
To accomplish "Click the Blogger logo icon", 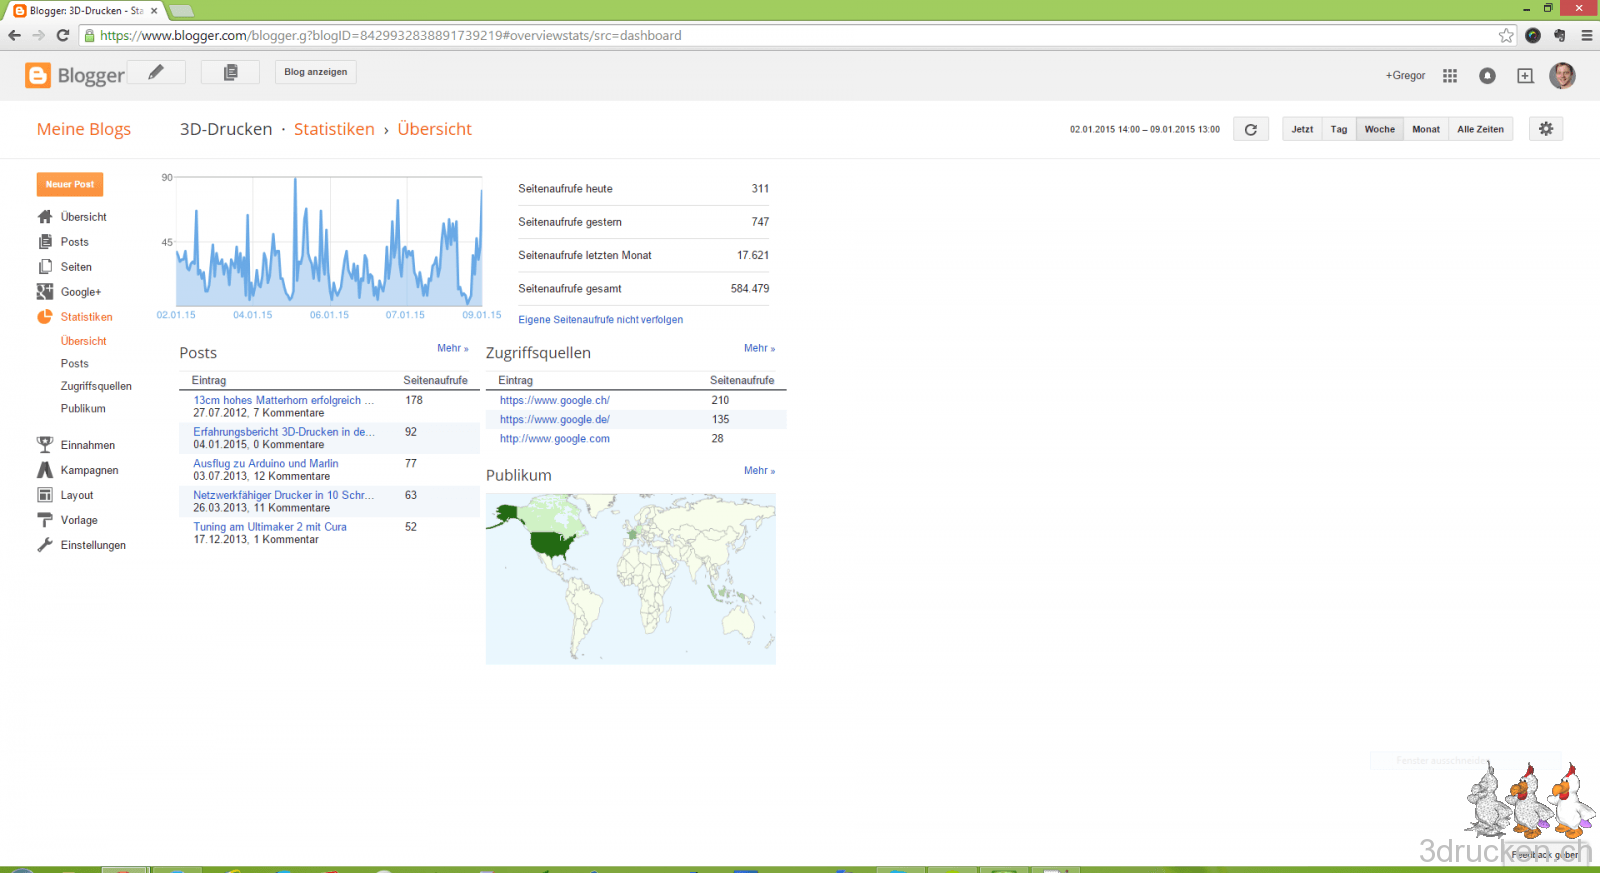I will point(37,76).
